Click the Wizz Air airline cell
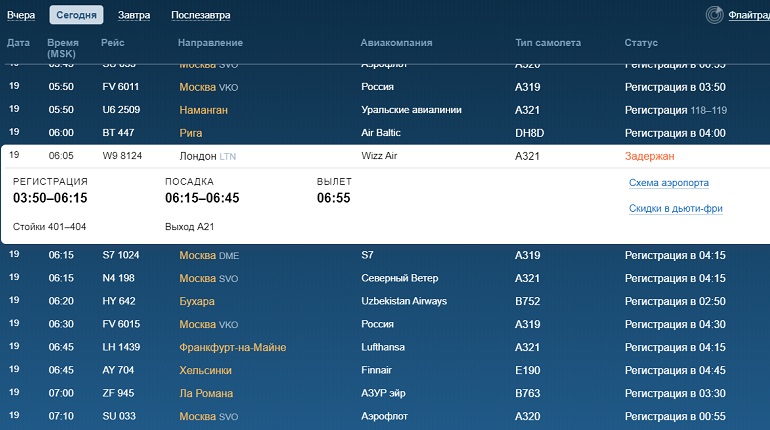 pos(379,156)
